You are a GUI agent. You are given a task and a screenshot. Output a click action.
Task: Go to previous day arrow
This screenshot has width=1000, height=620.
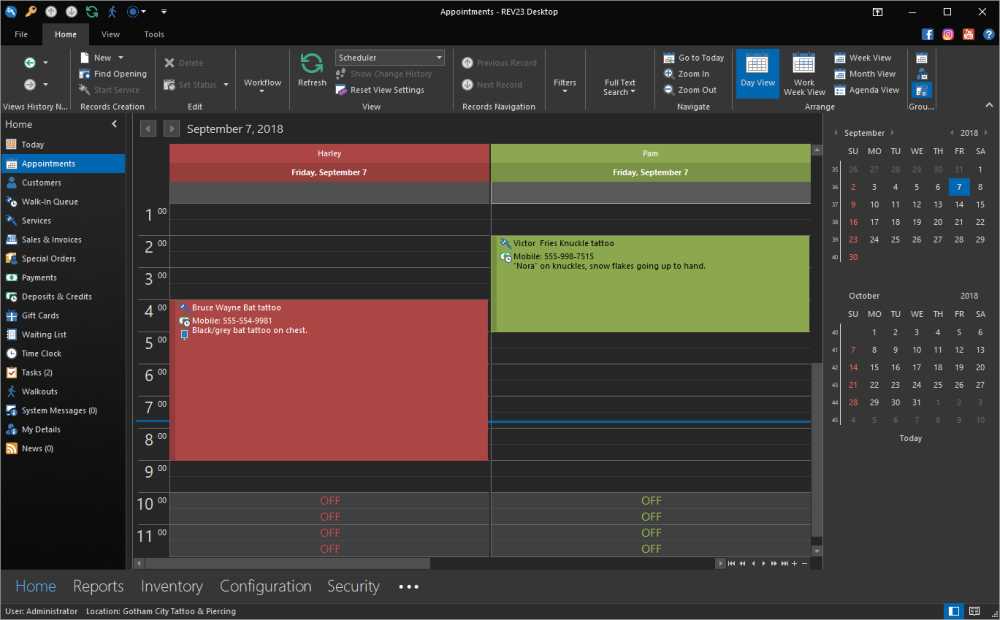pos(148,129)
